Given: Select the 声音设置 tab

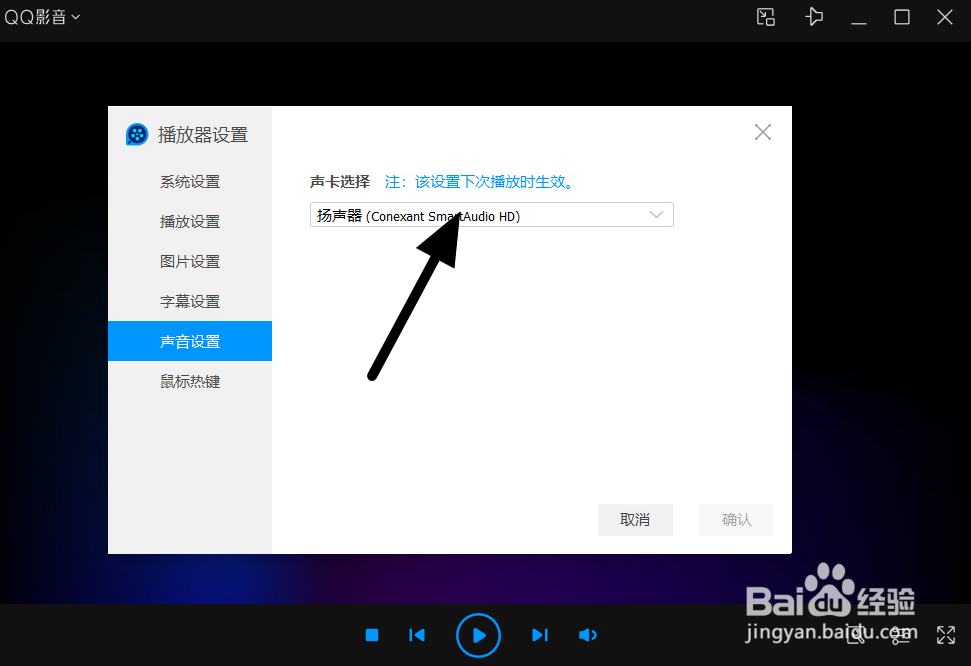Looking at the screenshot, I should (189, 341).
